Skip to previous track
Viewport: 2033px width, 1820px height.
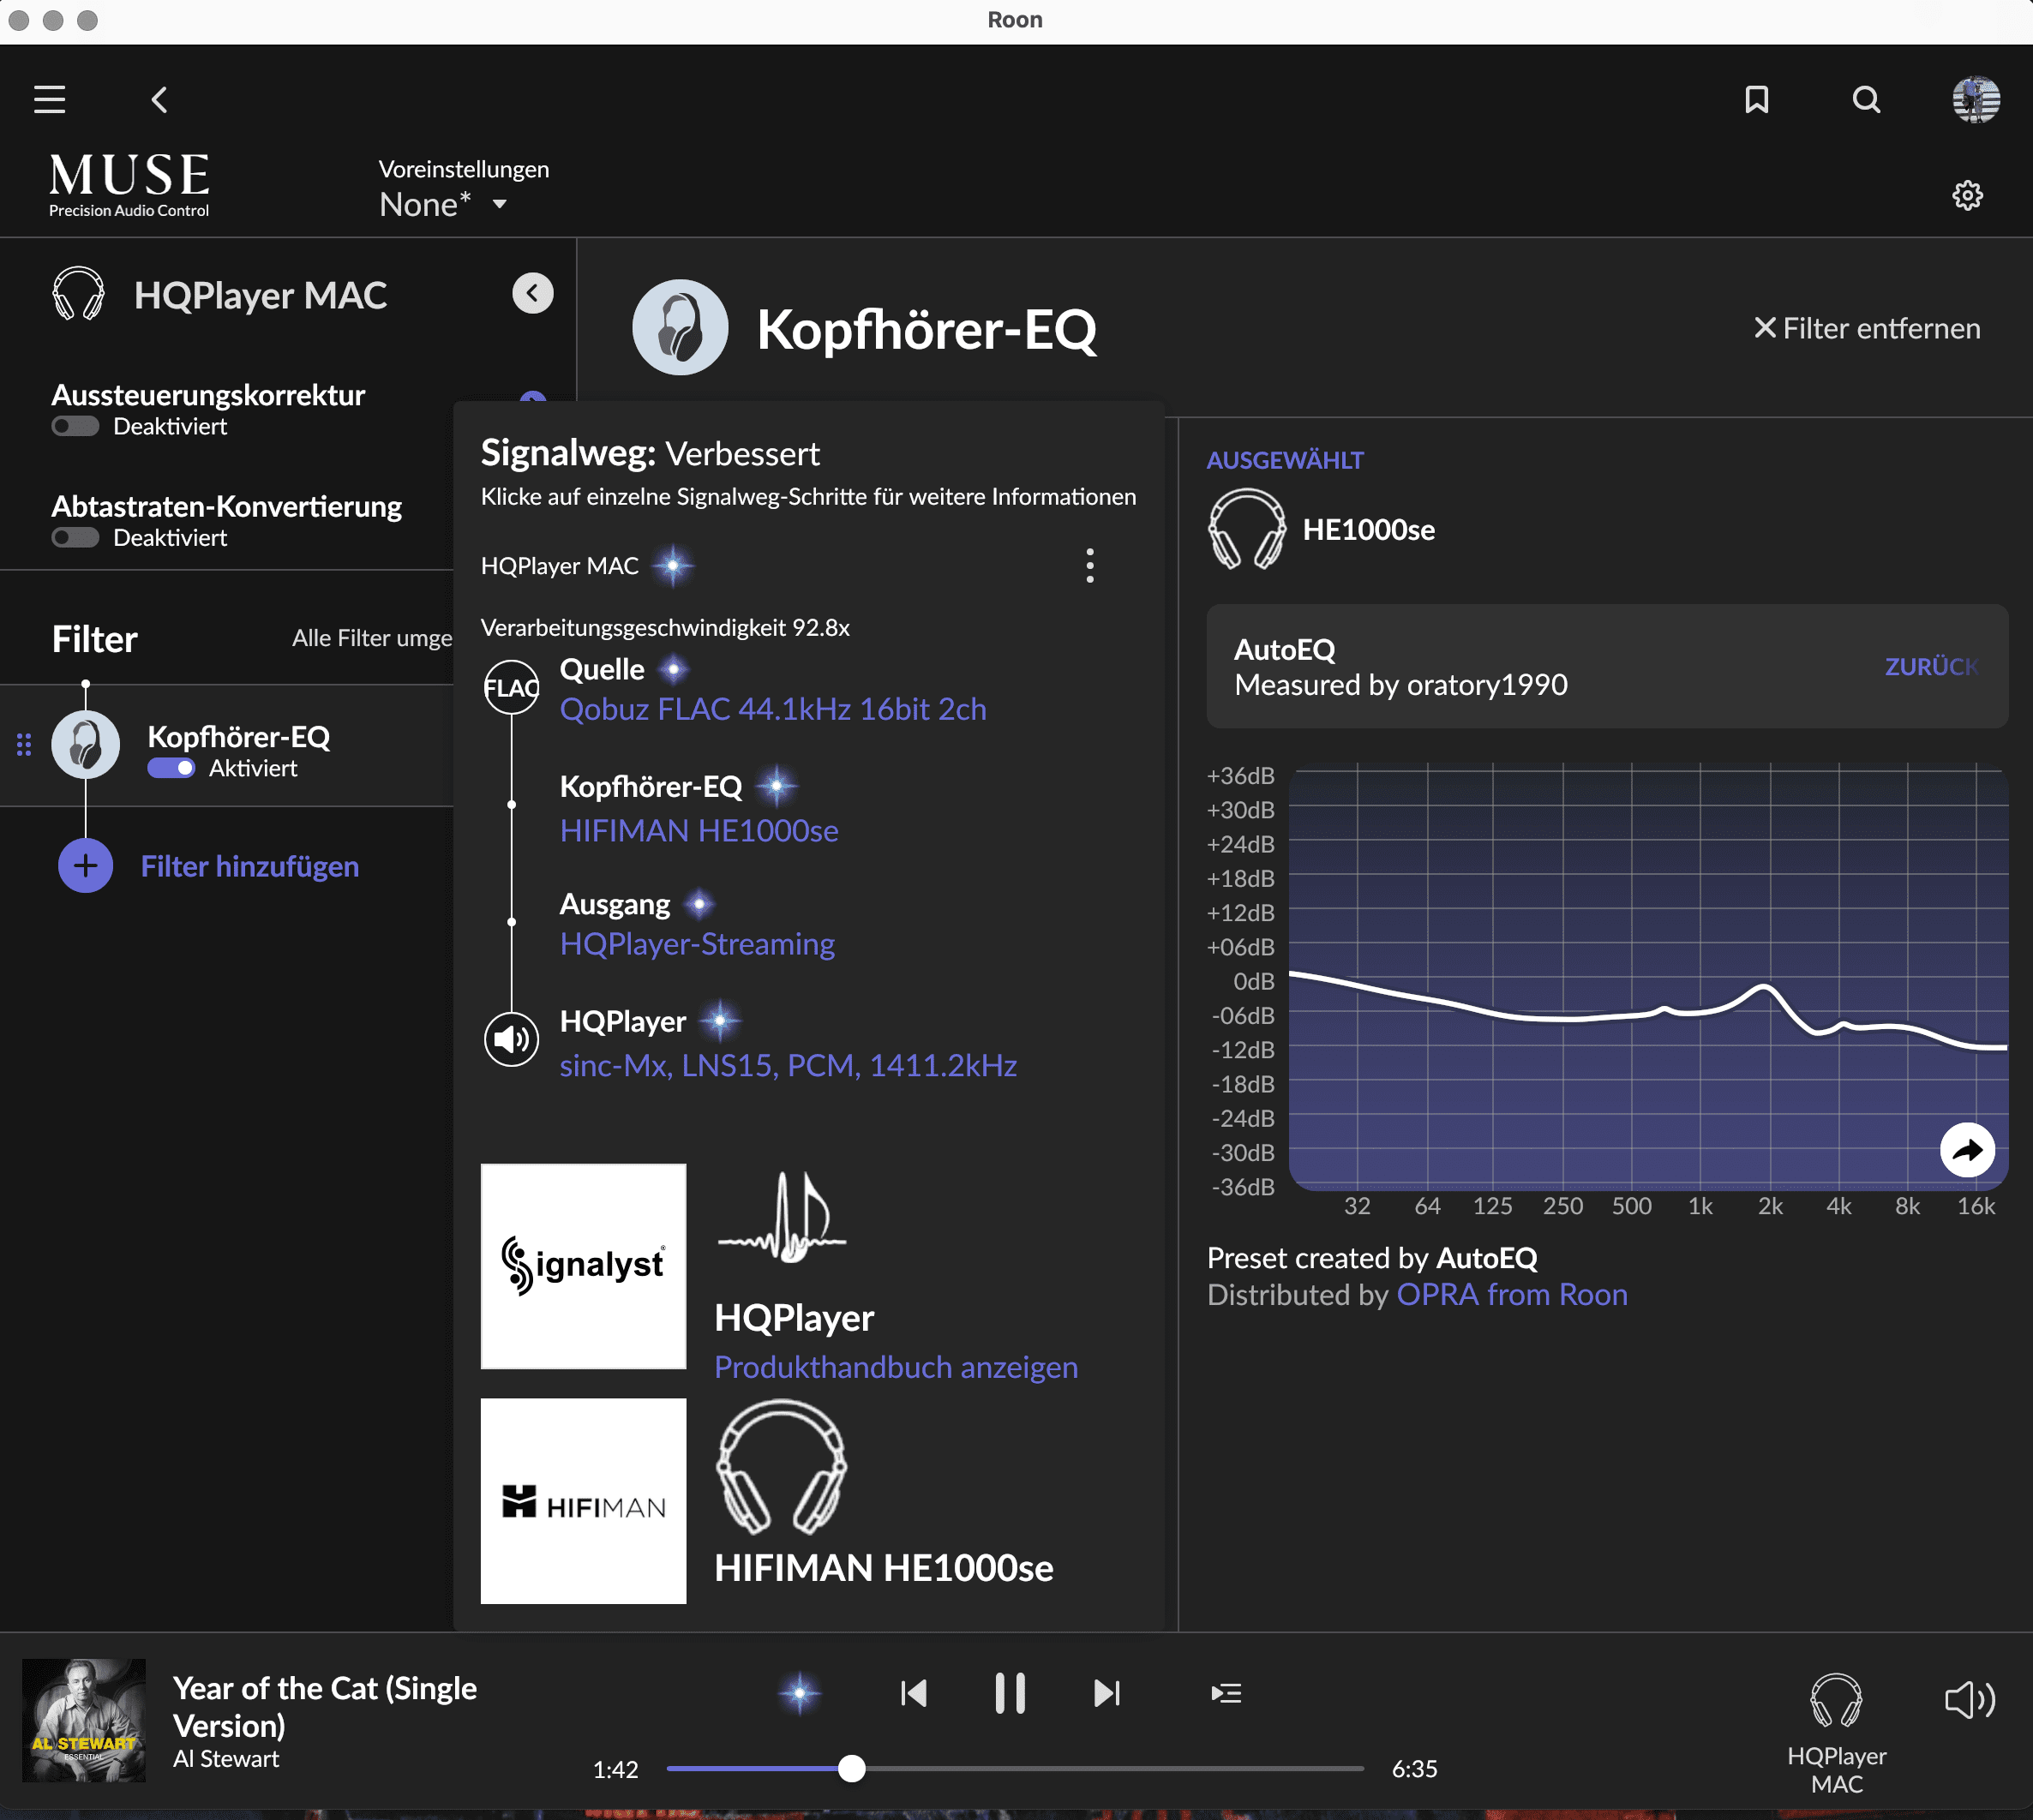[913, 1693]
